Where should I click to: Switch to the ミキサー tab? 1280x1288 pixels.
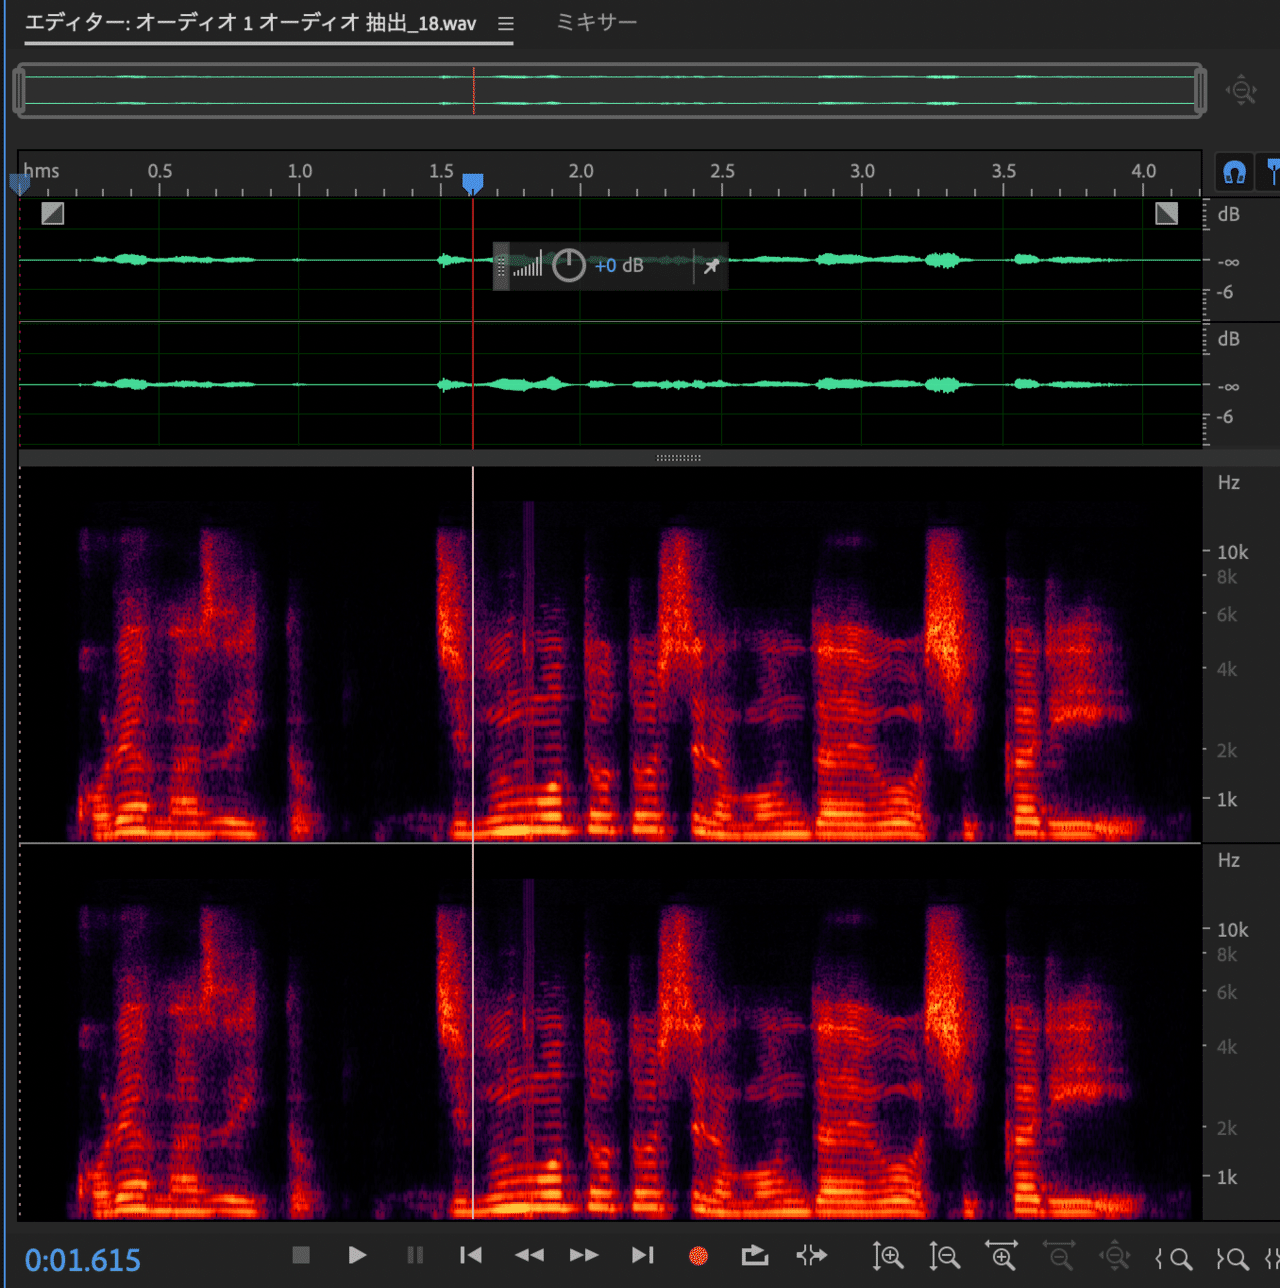coord(597,22)
